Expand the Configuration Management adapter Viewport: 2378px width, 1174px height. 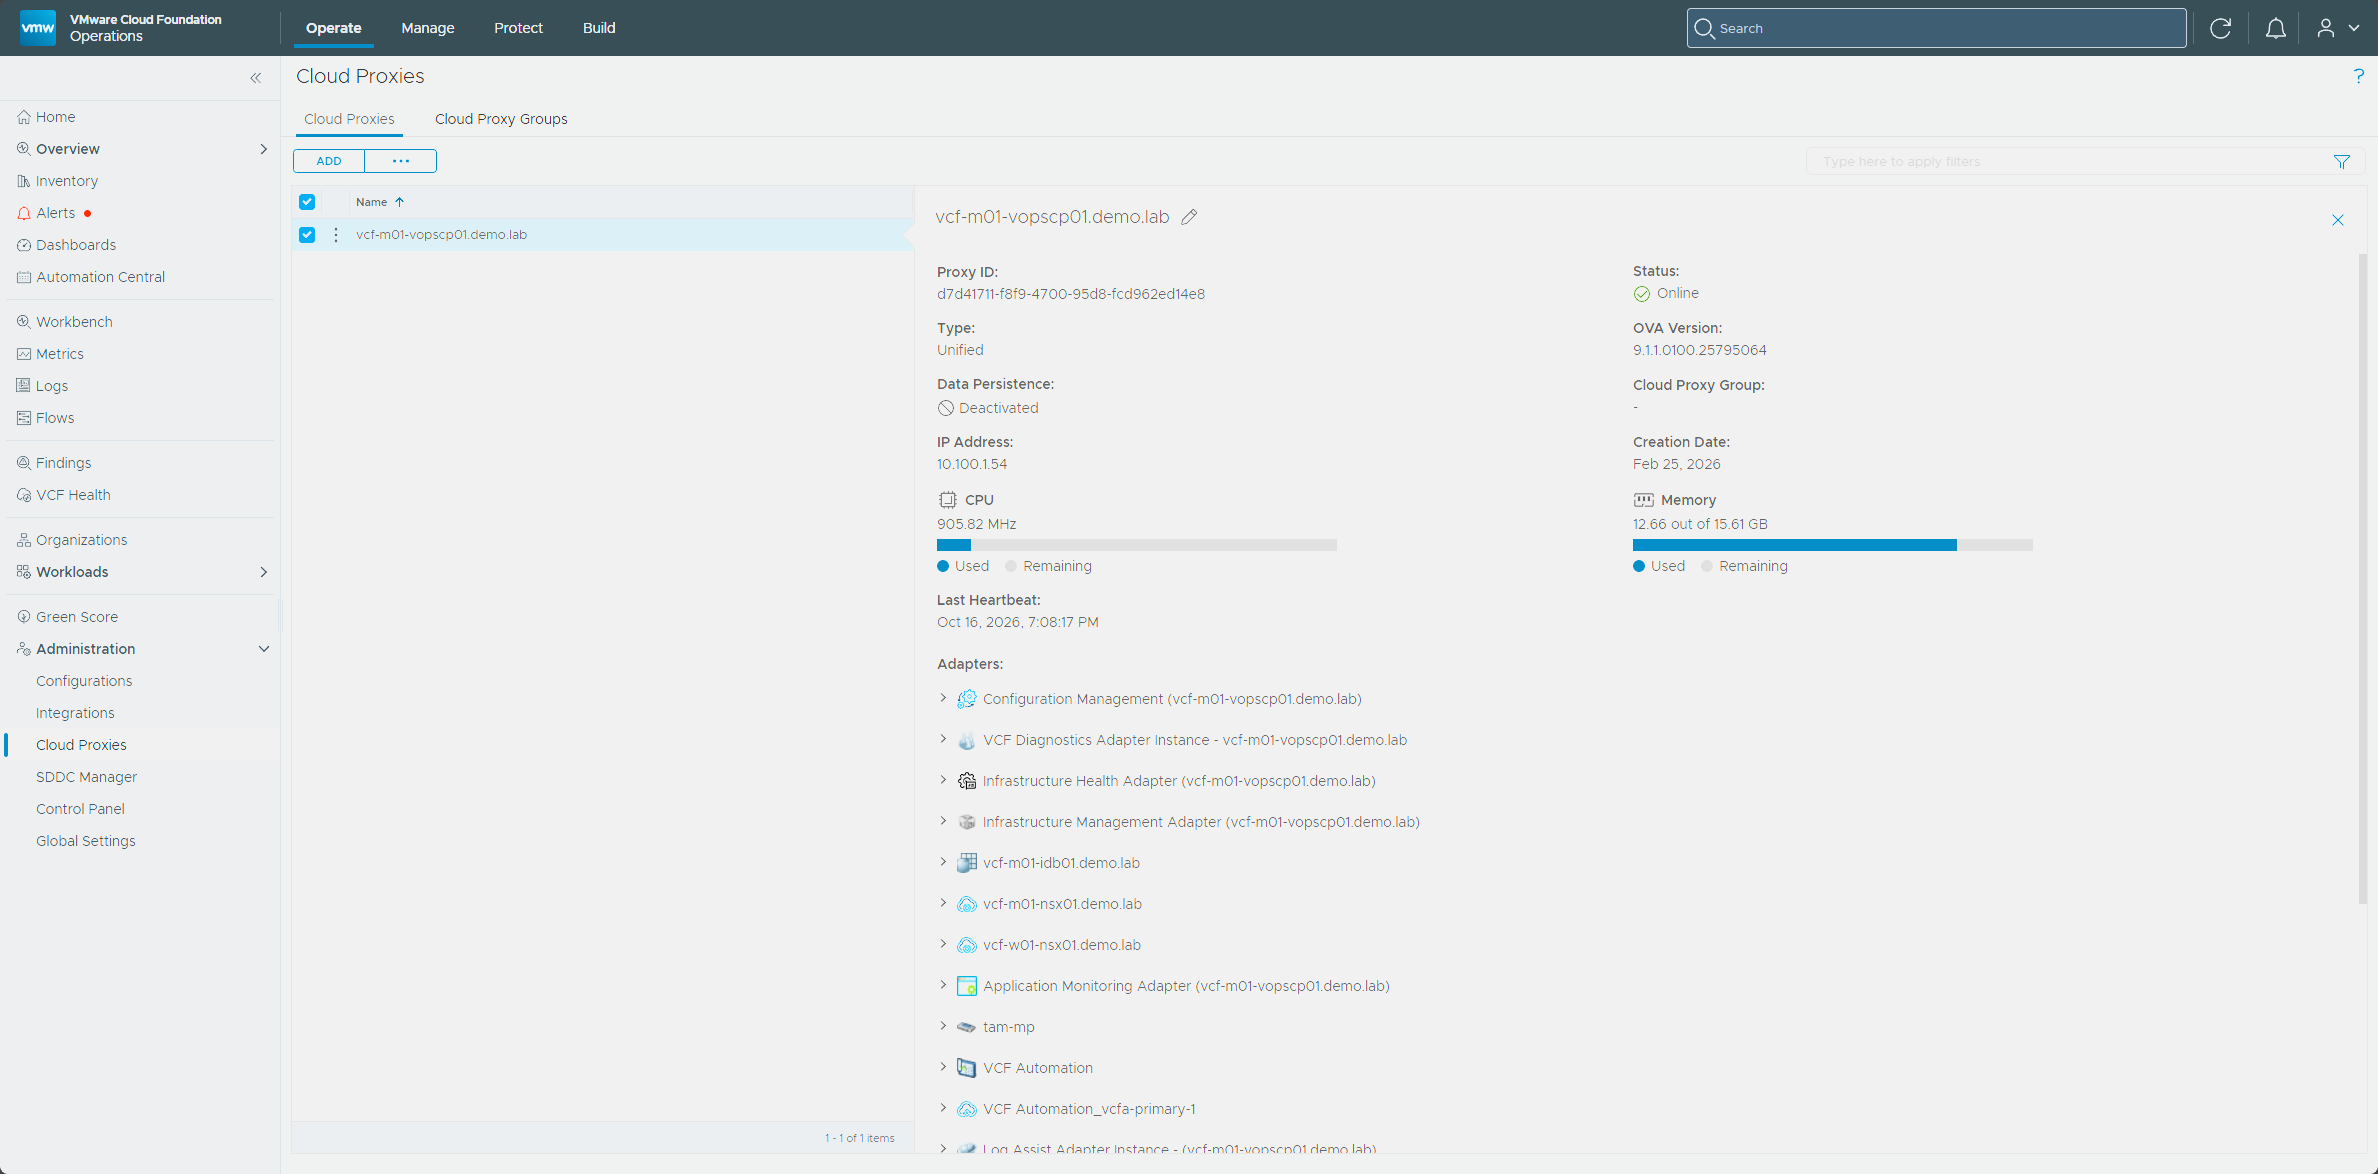pos(943,698)
